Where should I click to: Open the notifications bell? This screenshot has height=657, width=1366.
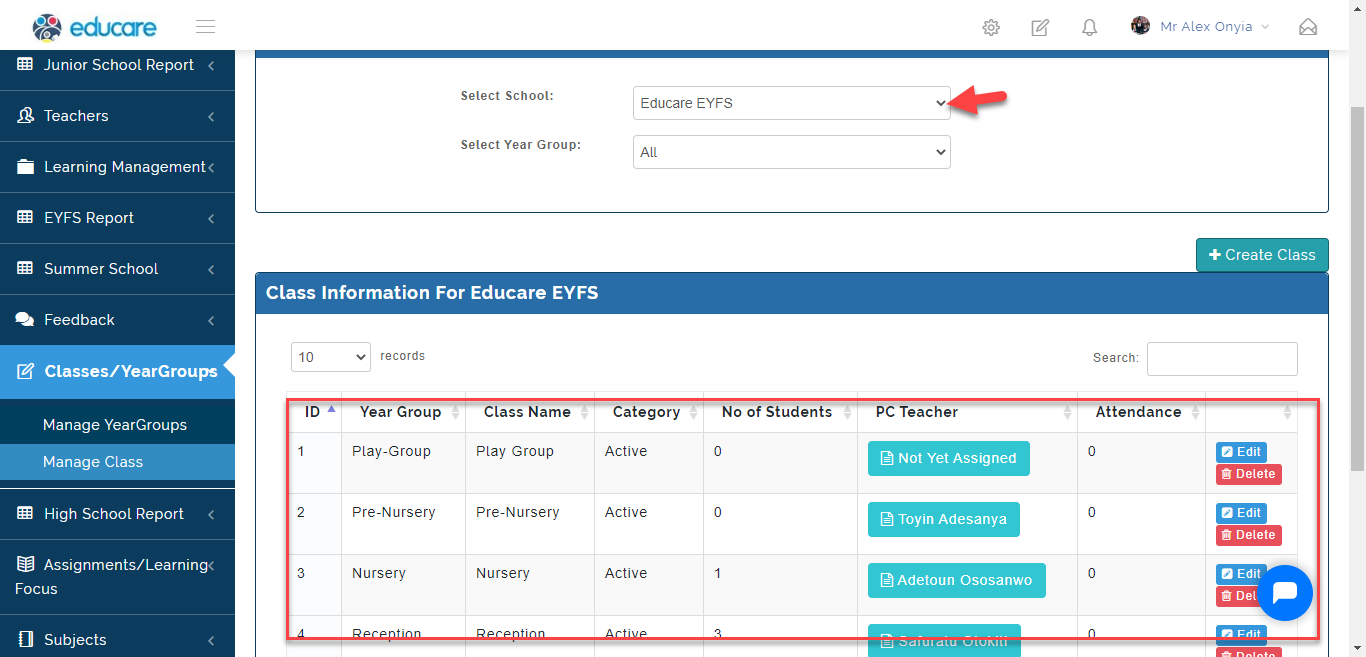coord(1090,27)
